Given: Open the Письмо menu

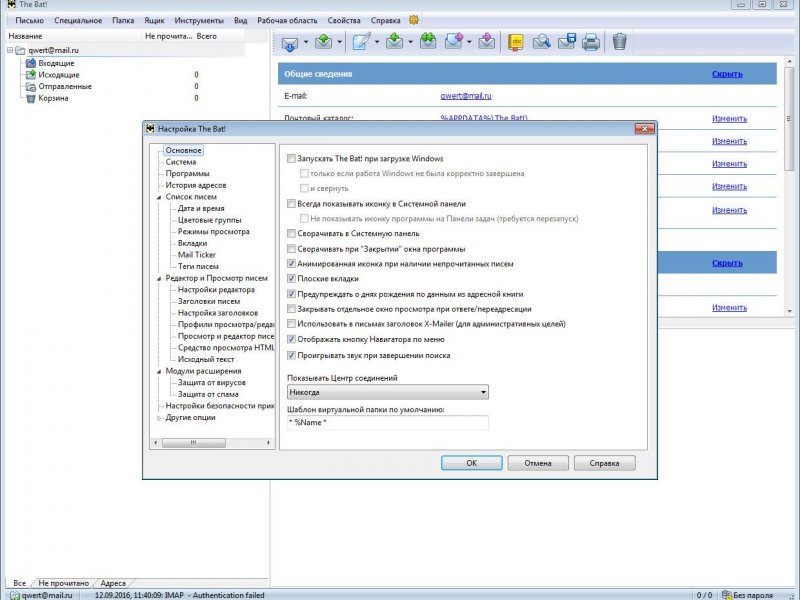Looking at the screenshot, I should tap(30, 20).
